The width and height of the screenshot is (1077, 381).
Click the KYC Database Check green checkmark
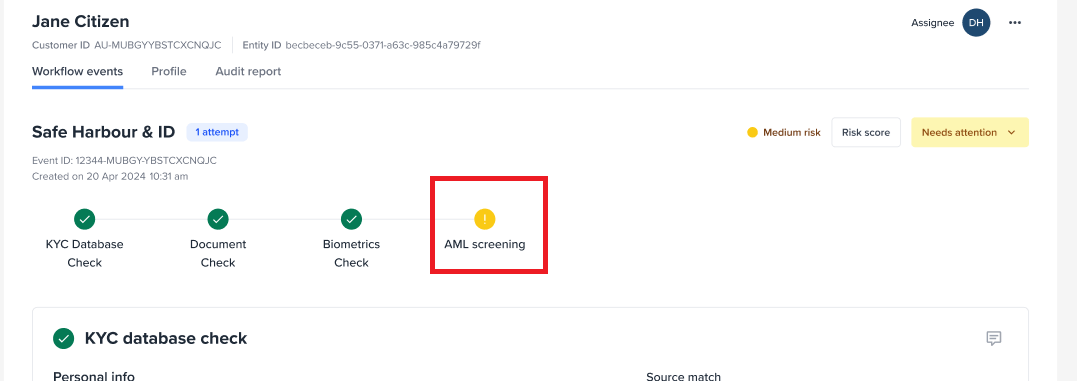point(84,220)
